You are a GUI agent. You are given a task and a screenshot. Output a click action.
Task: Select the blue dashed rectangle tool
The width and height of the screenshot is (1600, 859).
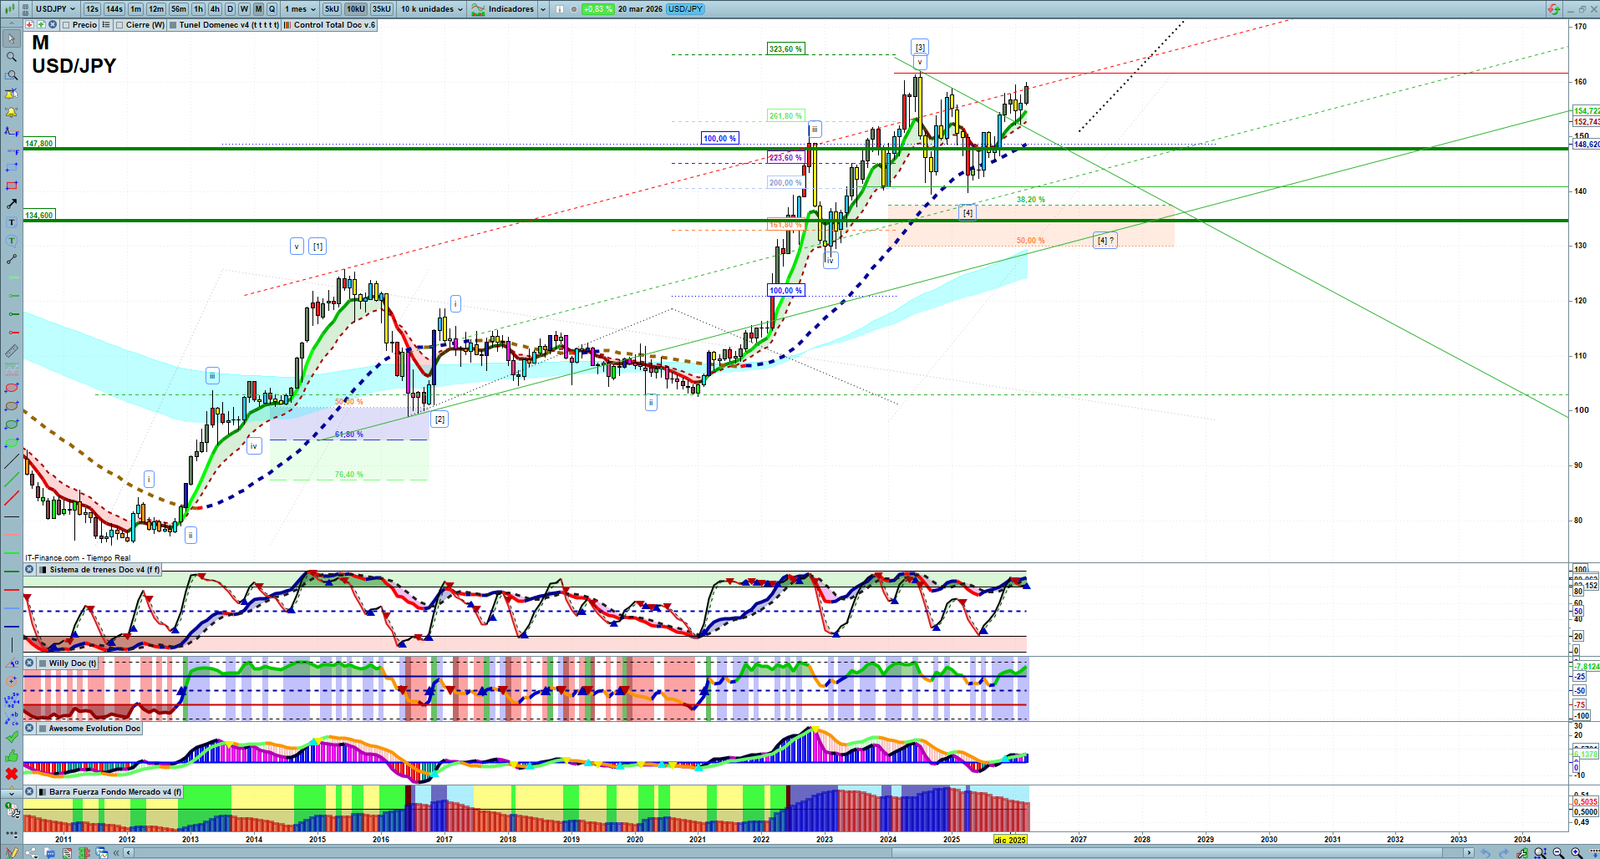tap(11, 167)
